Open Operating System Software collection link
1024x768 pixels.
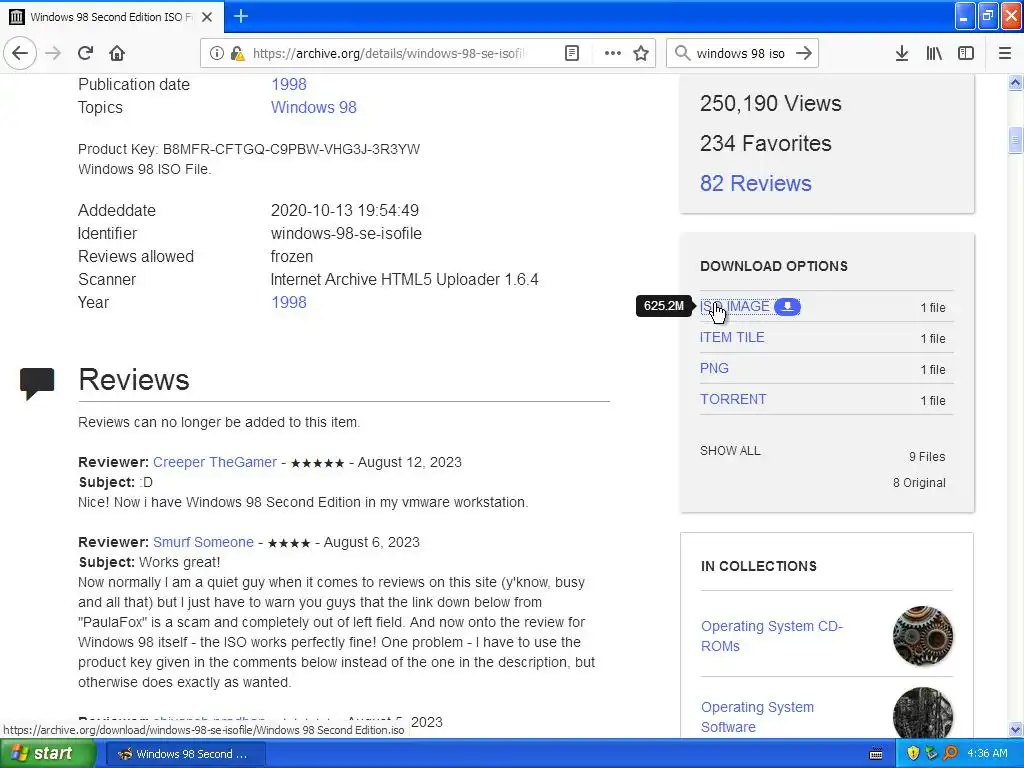tap(757, 716)
